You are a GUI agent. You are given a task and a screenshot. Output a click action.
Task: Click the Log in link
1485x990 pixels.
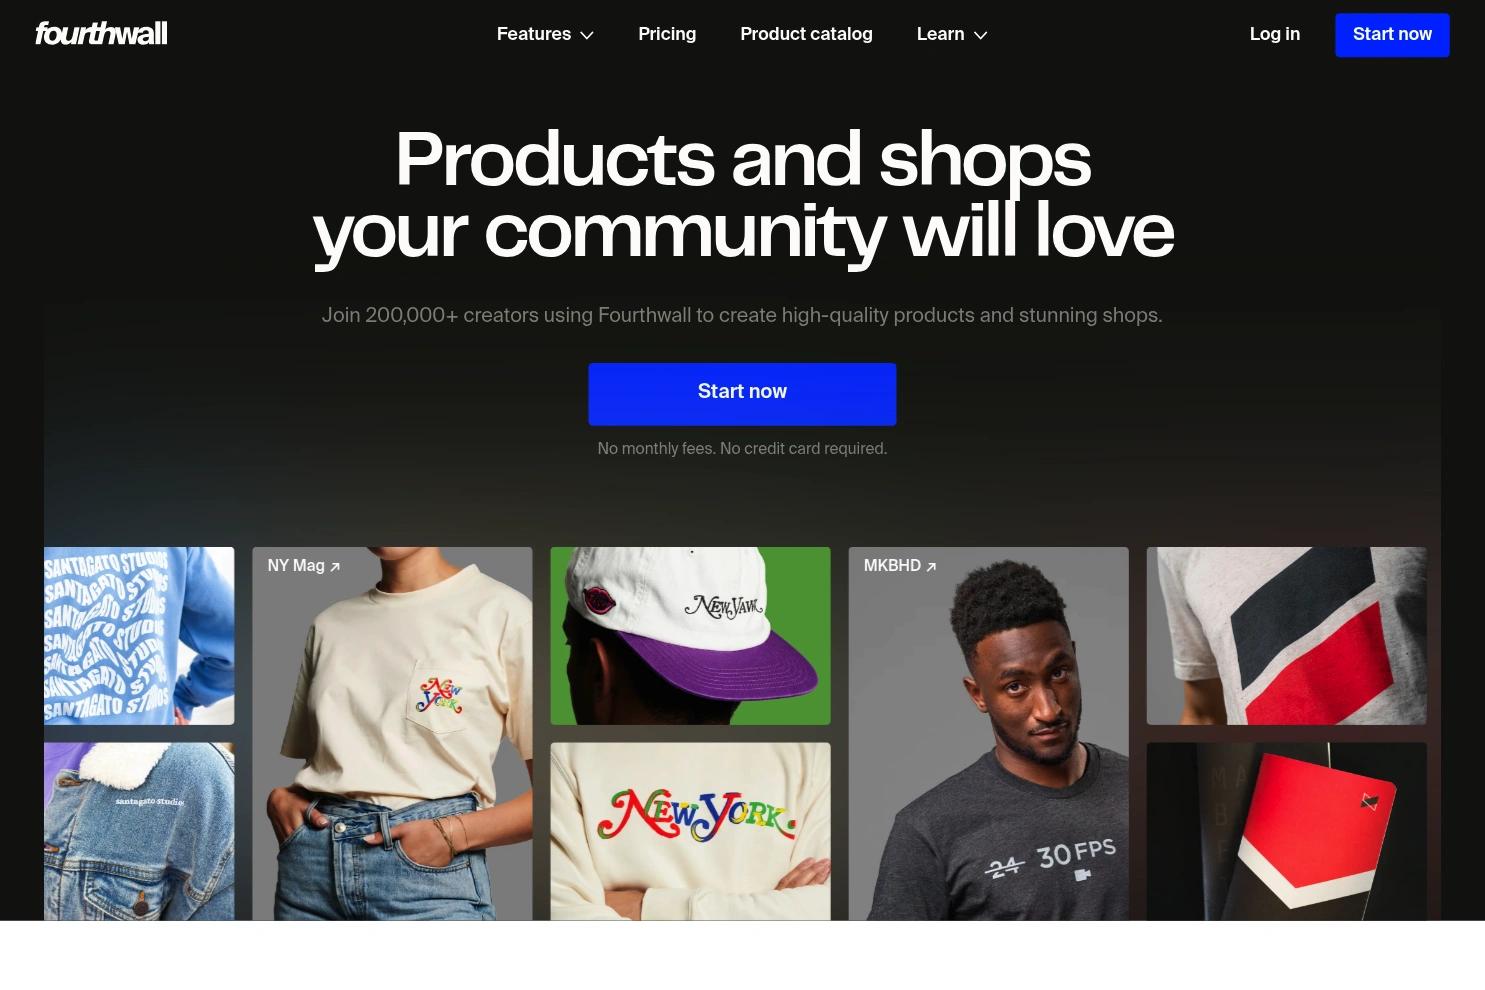tap(1275, 34)
